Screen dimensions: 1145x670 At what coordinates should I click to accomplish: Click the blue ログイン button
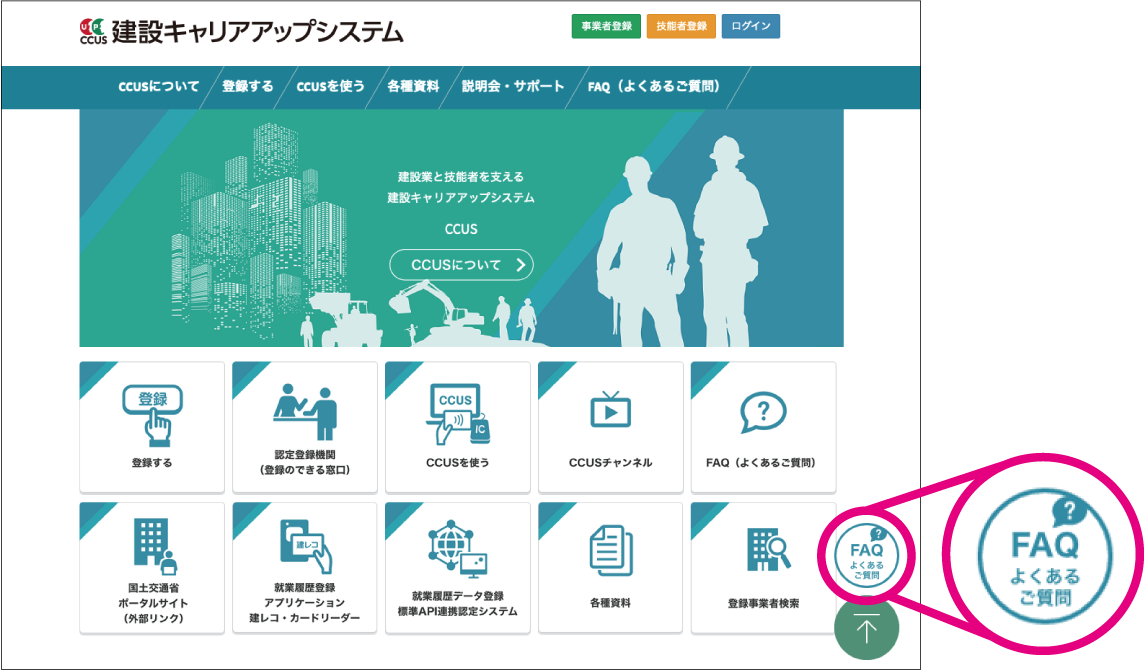(751, 26)
